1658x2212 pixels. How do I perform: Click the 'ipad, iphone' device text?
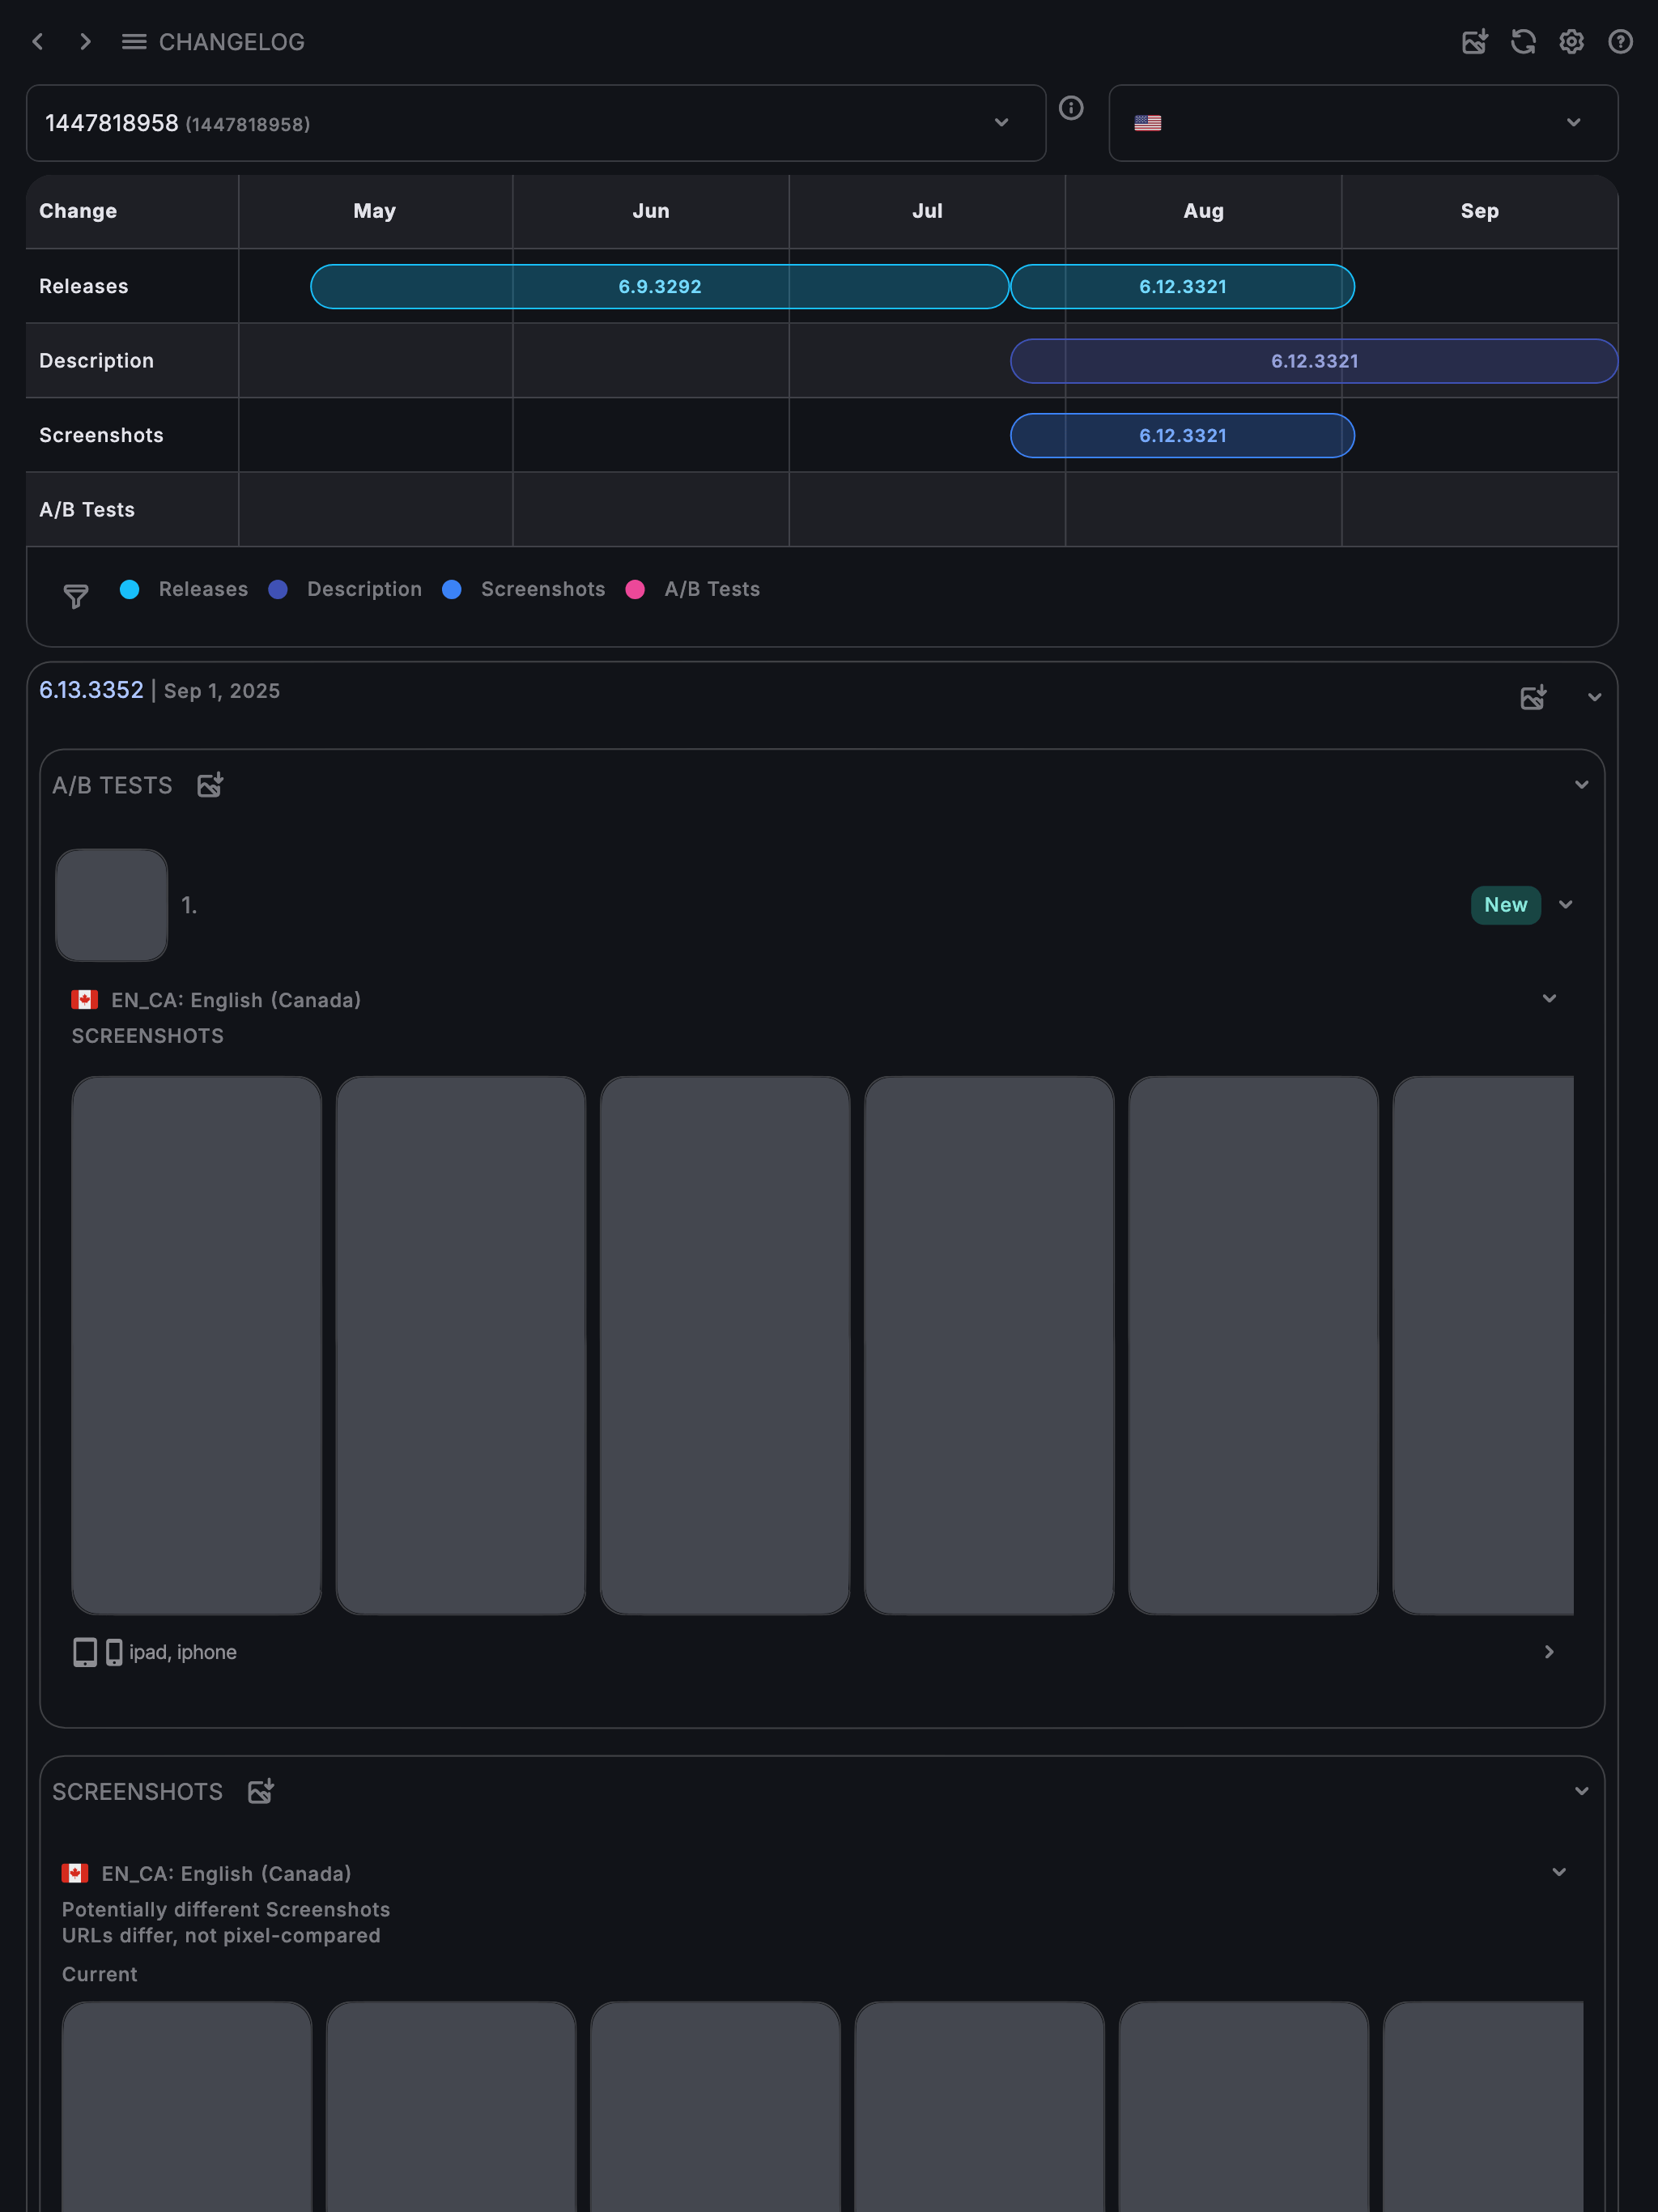click(183, 1652)
